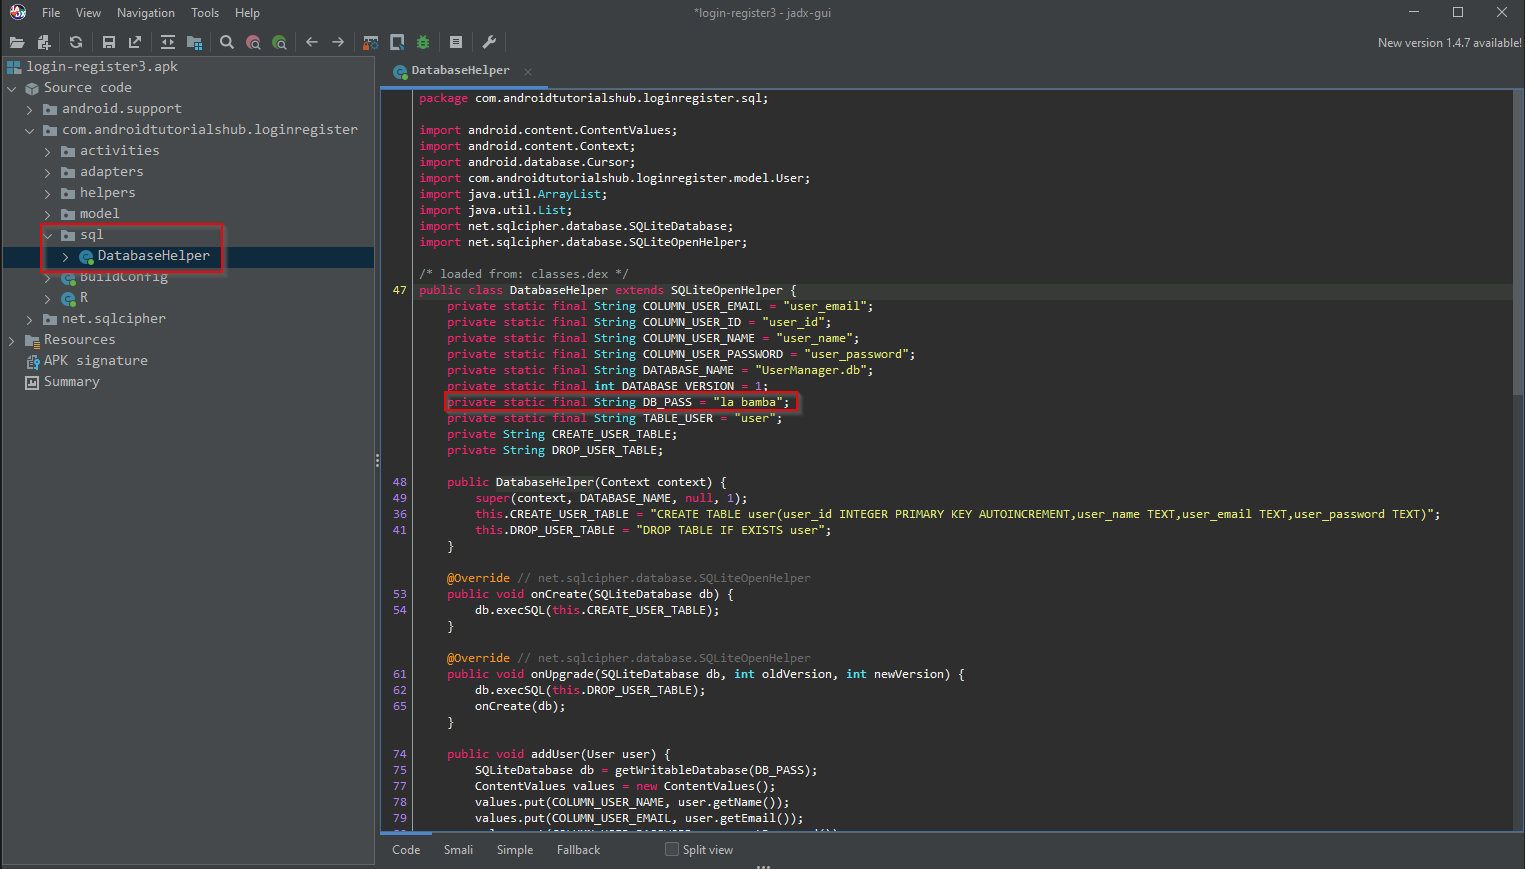Expand the Resources node
Viewport: 1525px width, 869px height.
click(x=12, y=340)
